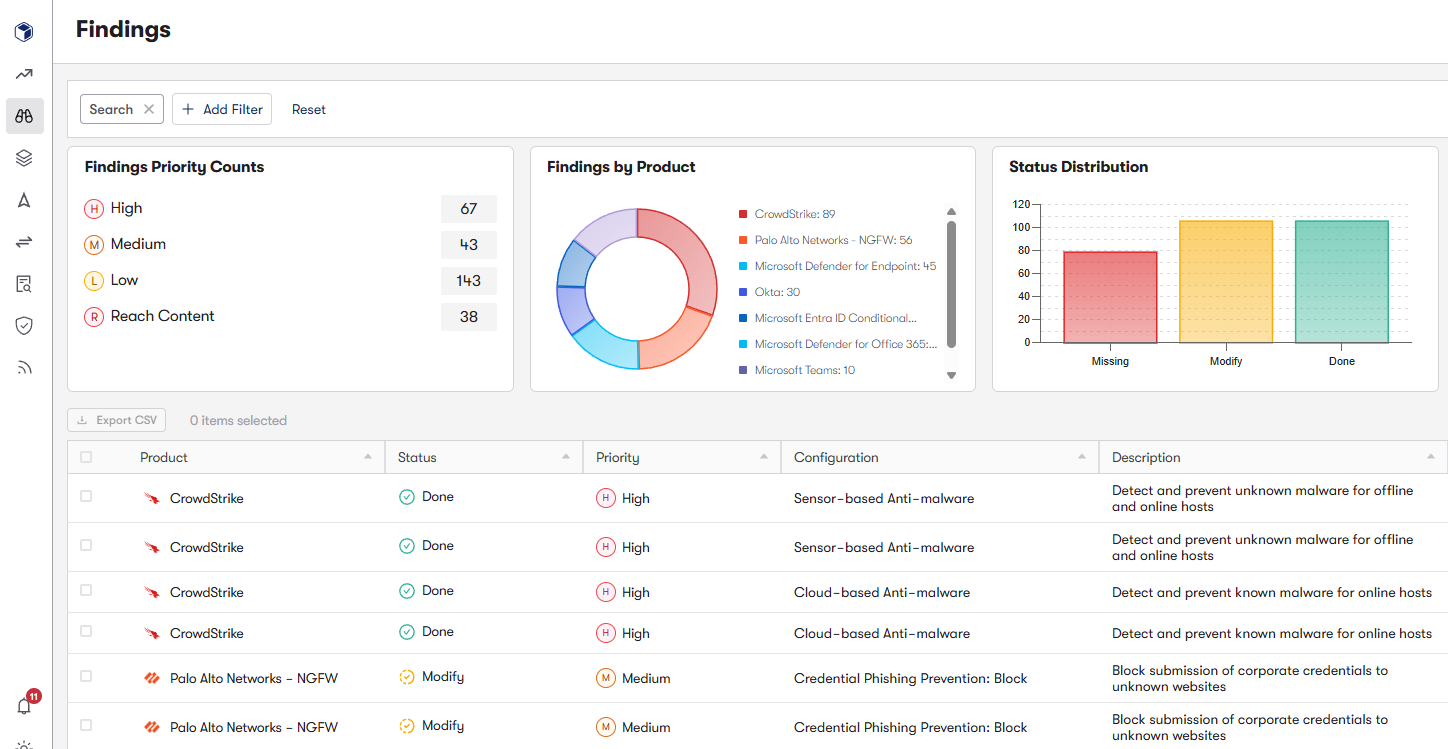Screen dimensions: 1448x749
Task: Click the red Missing bar in Status Distribution
Action: tap(1110, 297)
